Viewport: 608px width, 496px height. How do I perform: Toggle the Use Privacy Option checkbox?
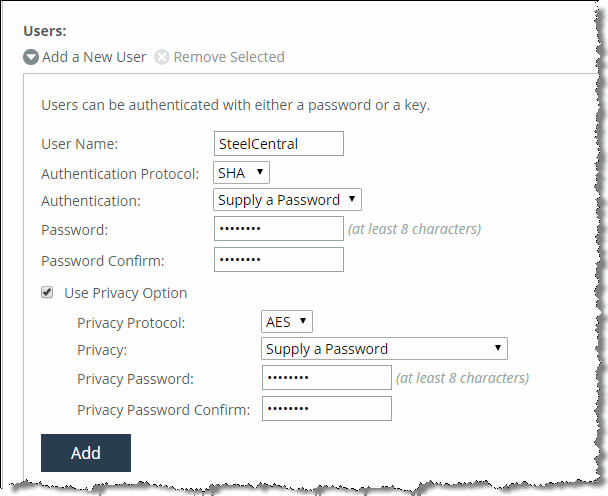[47, 292]
